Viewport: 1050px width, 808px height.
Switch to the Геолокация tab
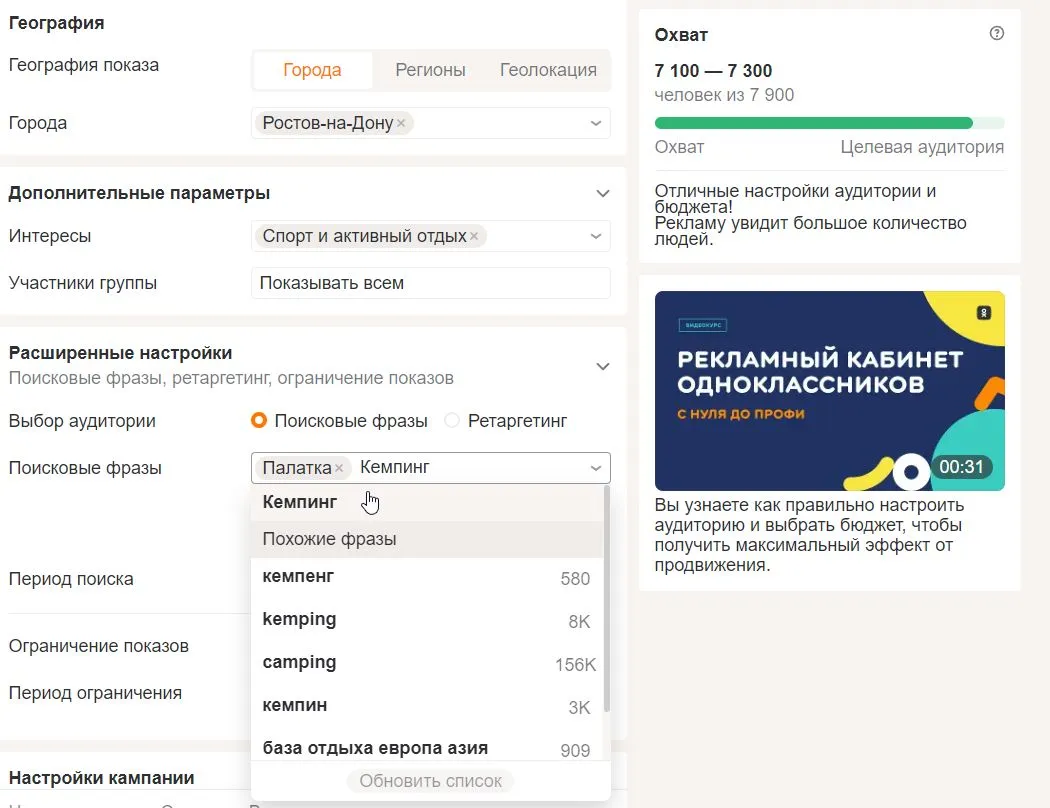548,70
